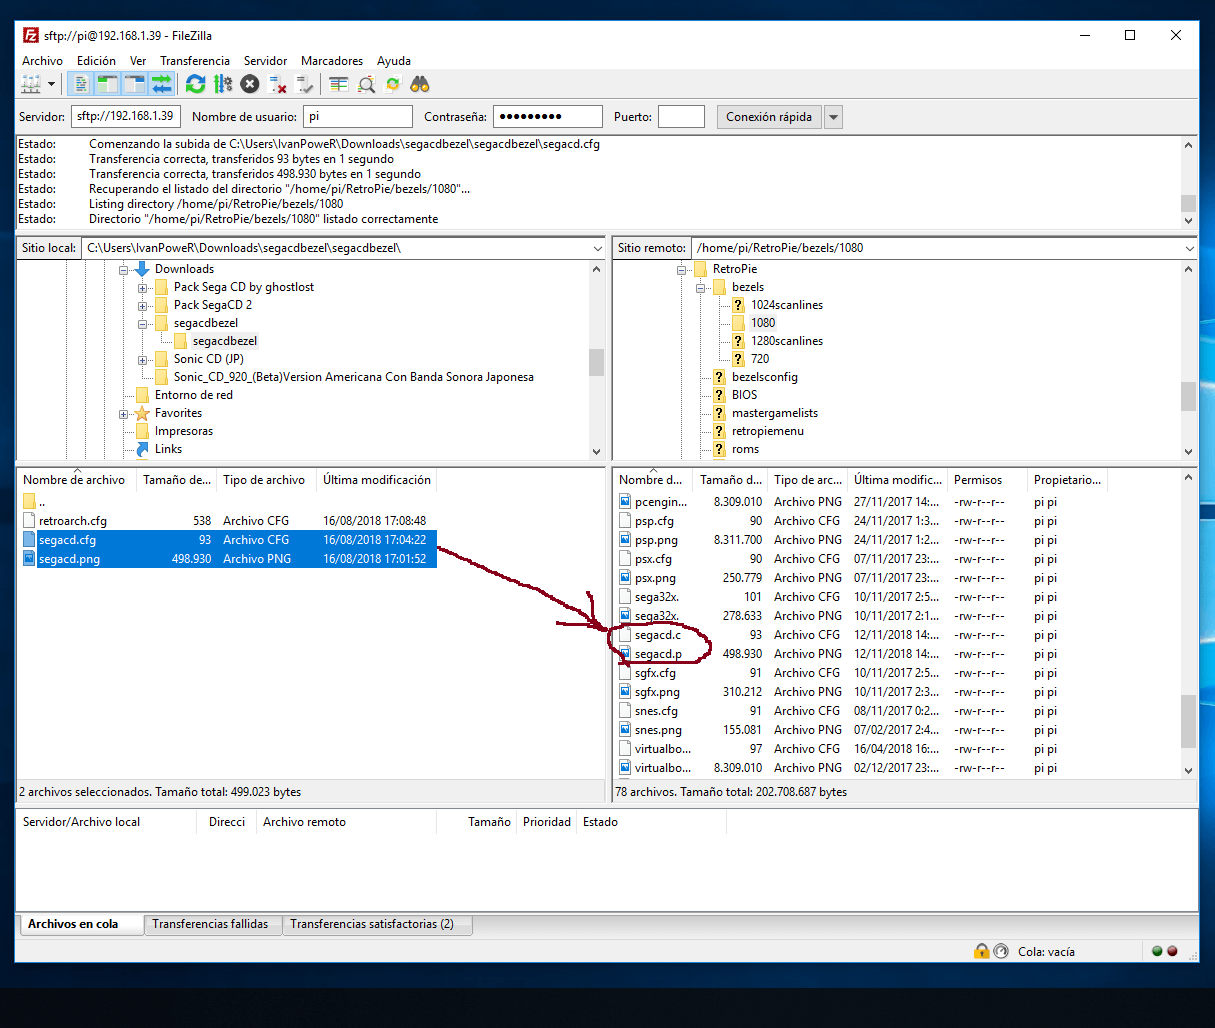Image resolution: width=1215 pixels, height=1028 pixels.
Task: Cancel current operation with the X icon
Action: coord(250,85)
